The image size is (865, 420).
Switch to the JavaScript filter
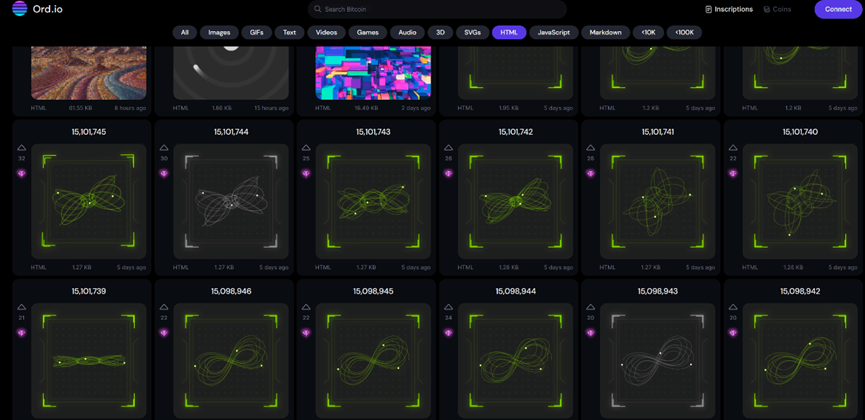[553, 32]
